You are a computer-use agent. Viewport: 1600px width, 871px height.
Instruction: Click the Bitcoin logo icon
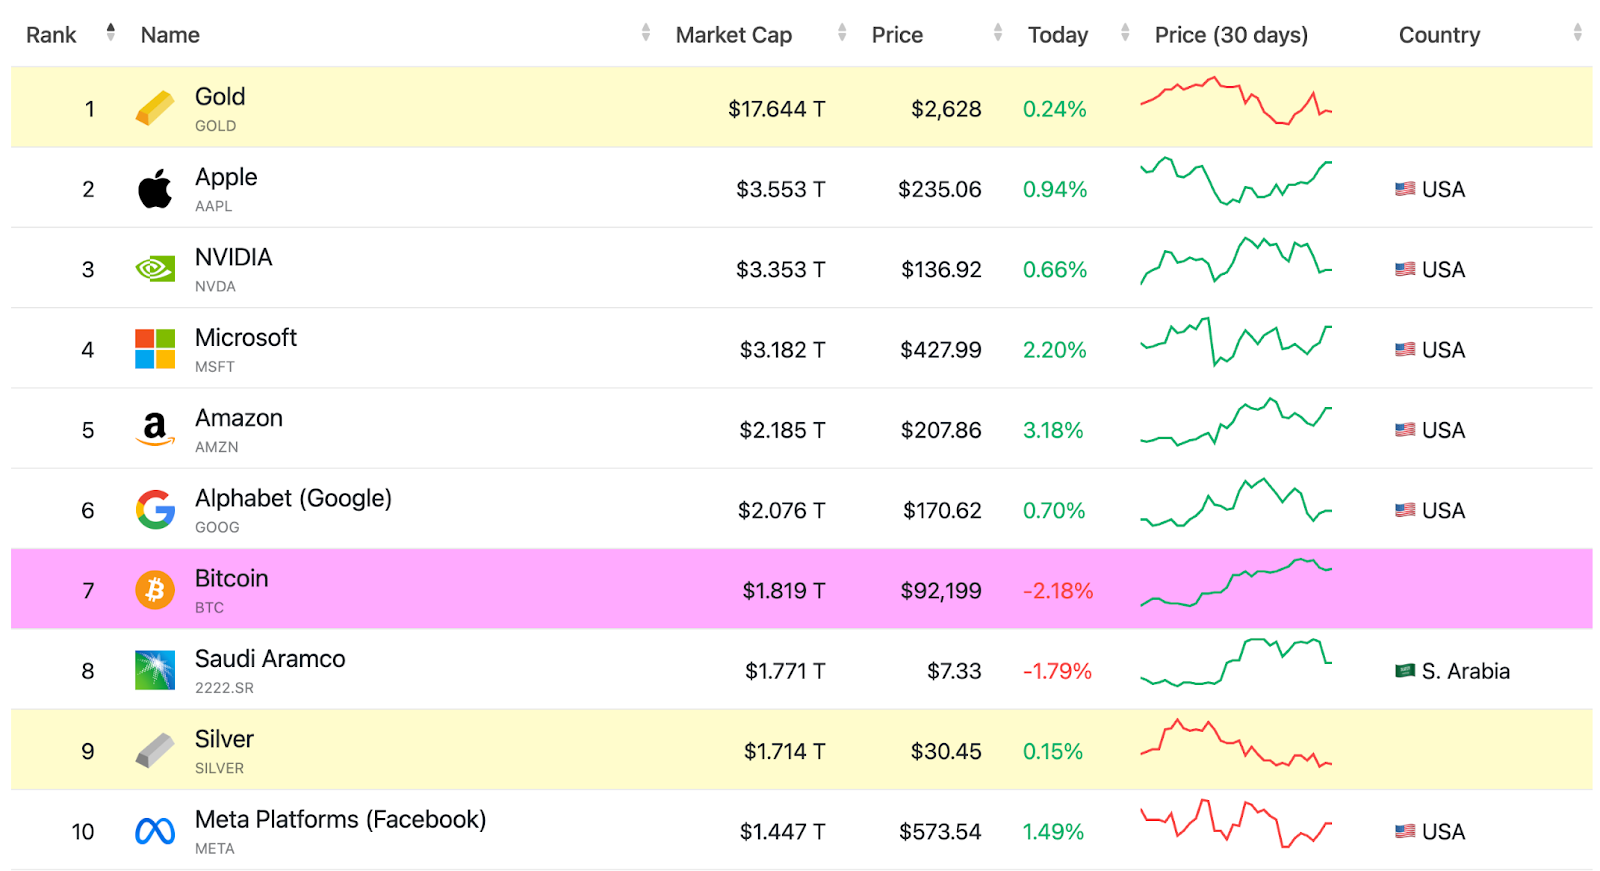pyautogui.click(x=155, y=590)
